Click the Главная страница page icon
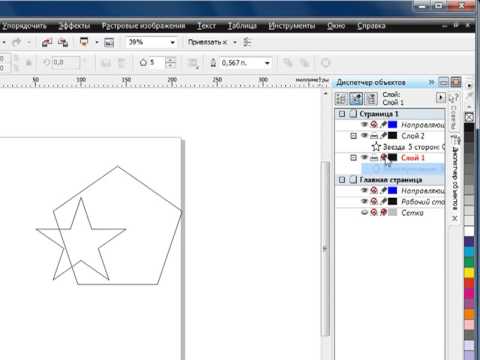The width and height of the screenshot is (480, 360). (x=353, y=180)
